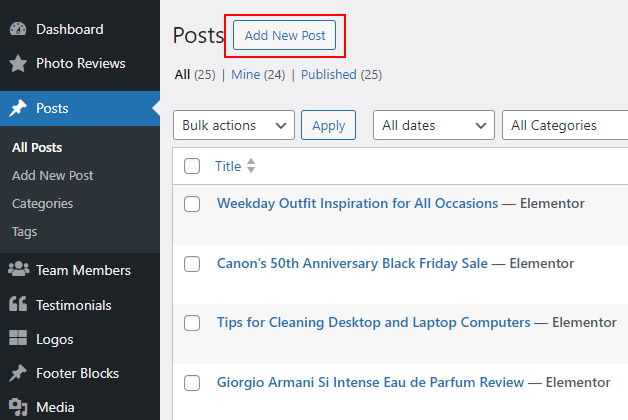Screen dimensions: 628x420
Task: Select All Posts submenu item
Action: (37, 147)
